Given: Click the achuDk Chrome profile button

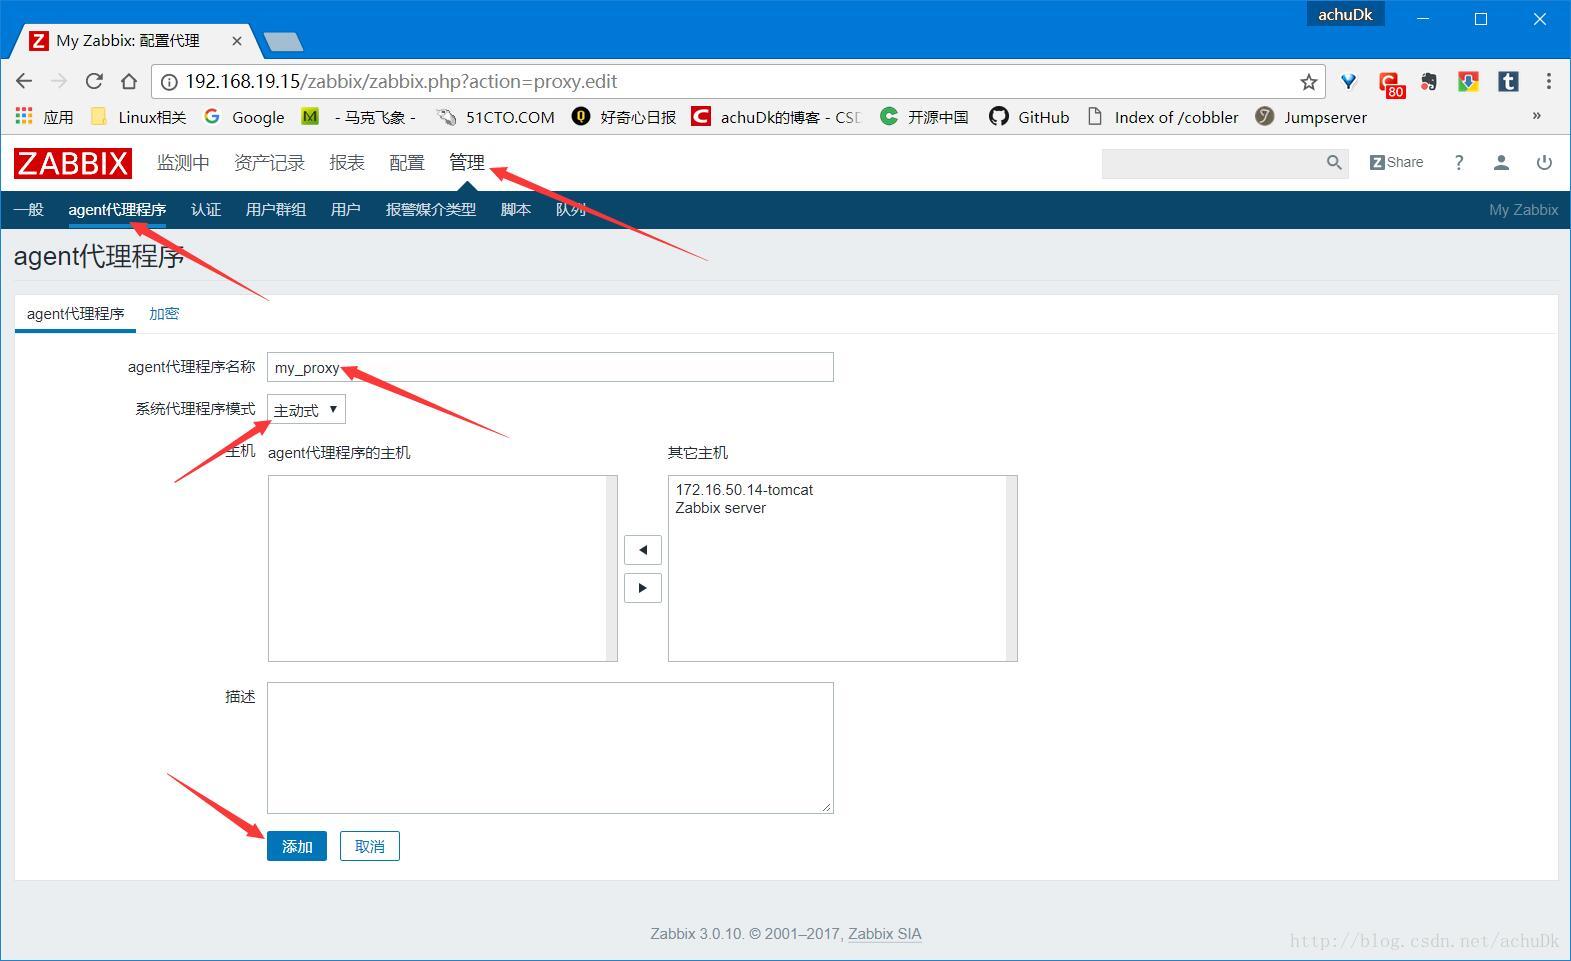Looking at the screenshot, I should [x=1345, y=14].
